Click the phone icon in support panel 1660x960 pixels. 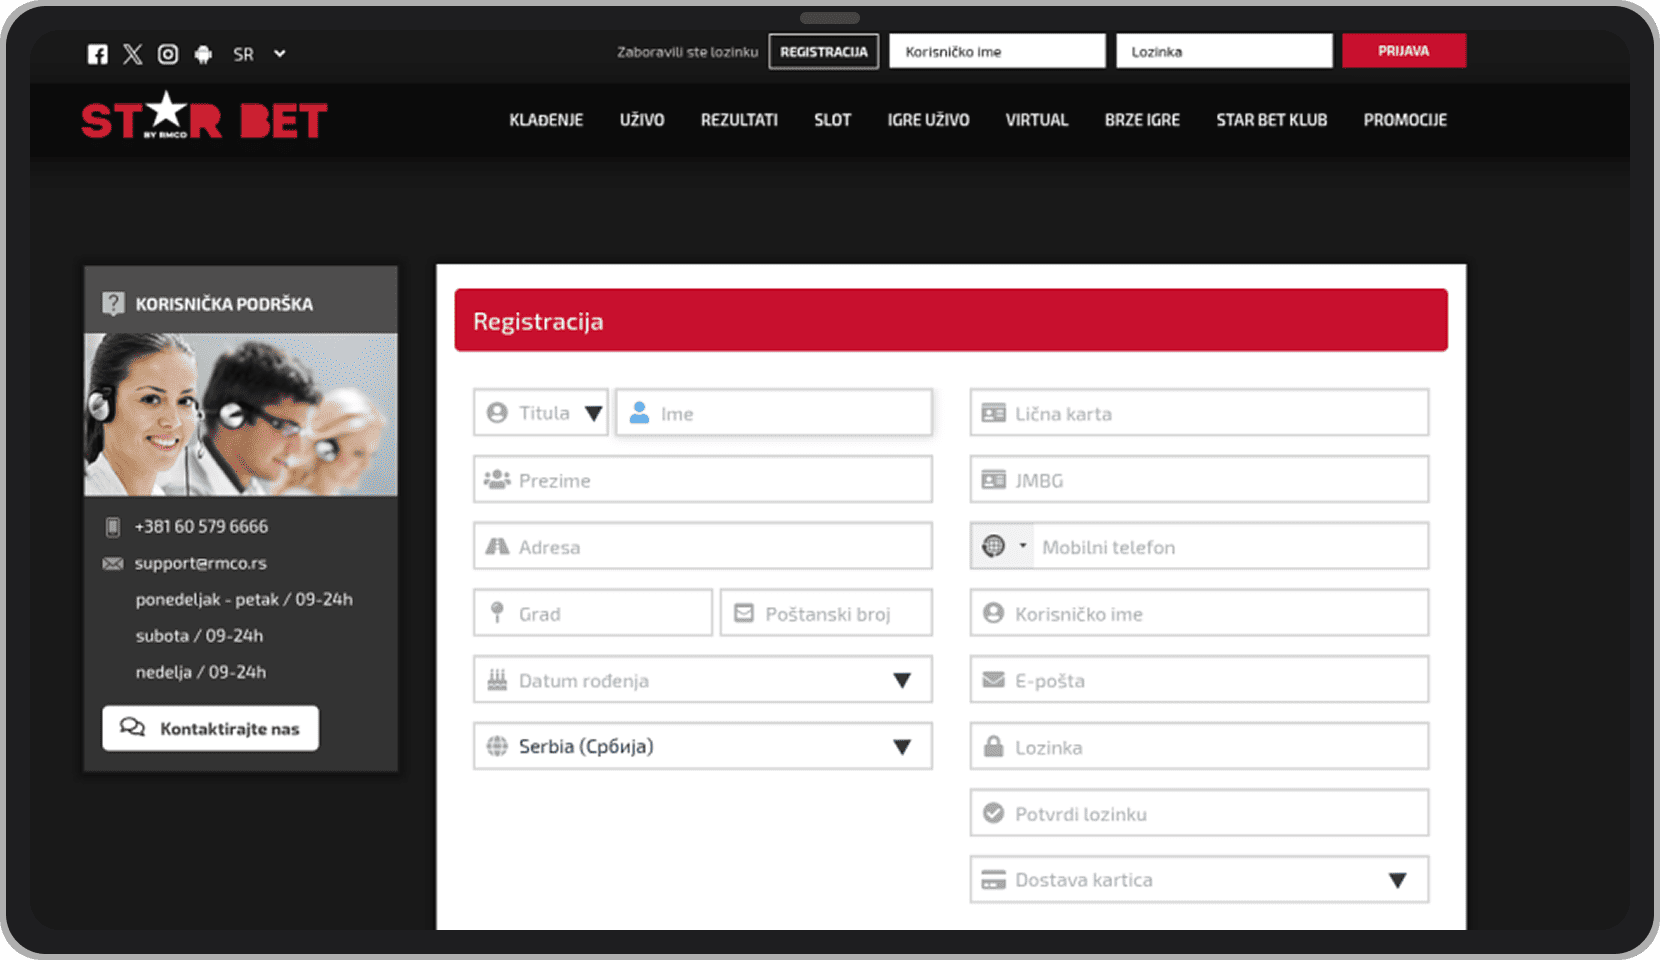113,526
